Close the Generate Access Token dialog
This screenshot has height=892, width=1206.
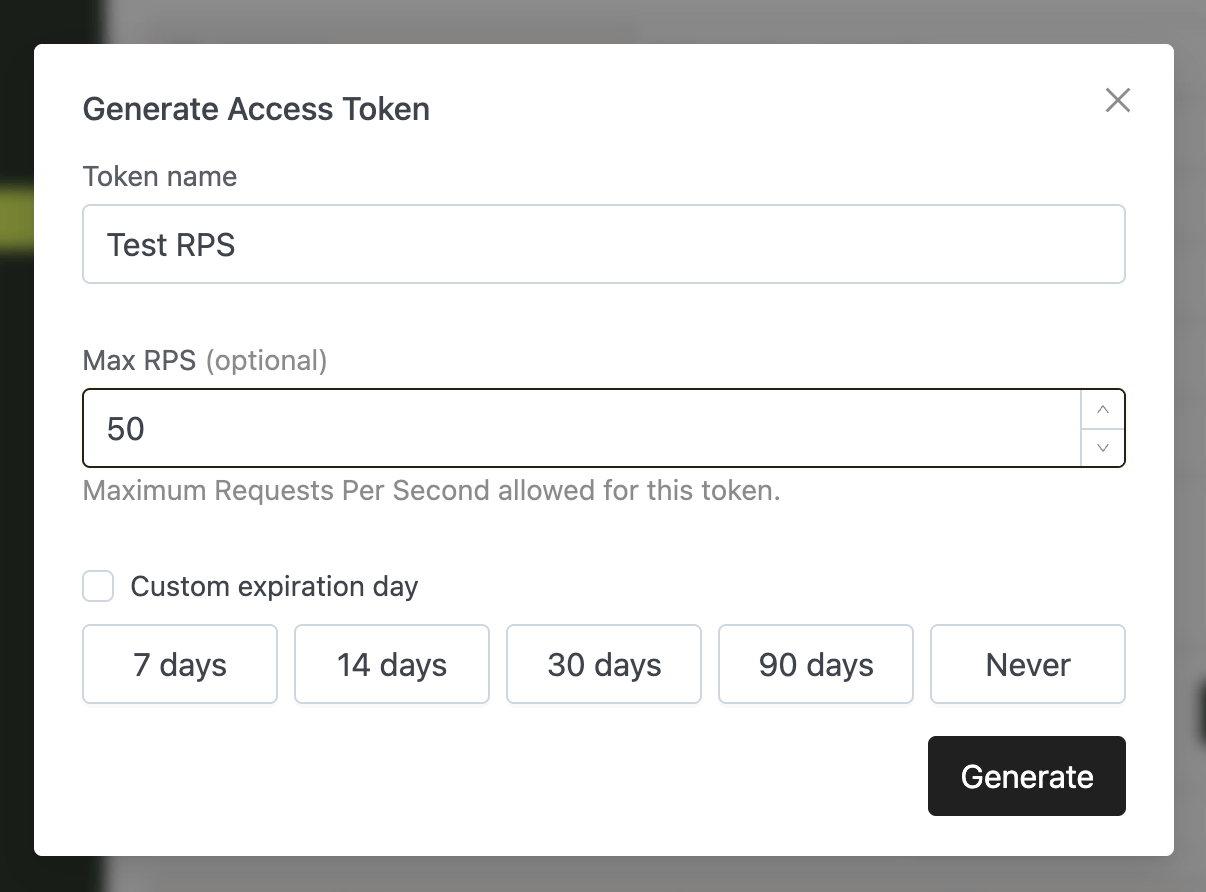coord(1117,100)
